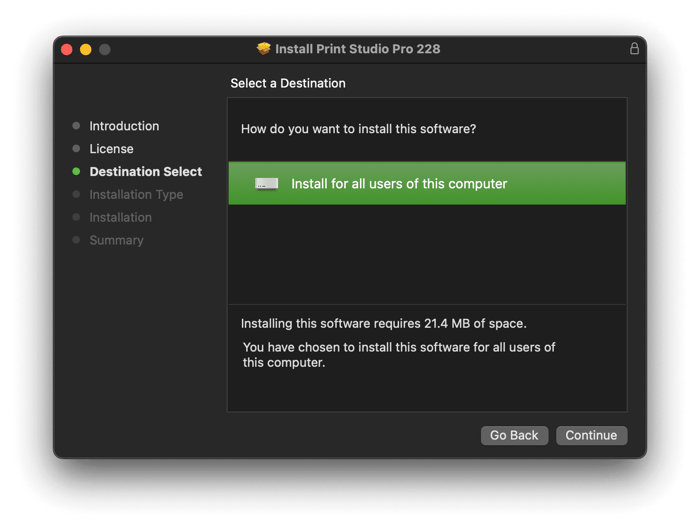Click the bullet dot beside License
700x529 pixels.
[x=76, y=149]
